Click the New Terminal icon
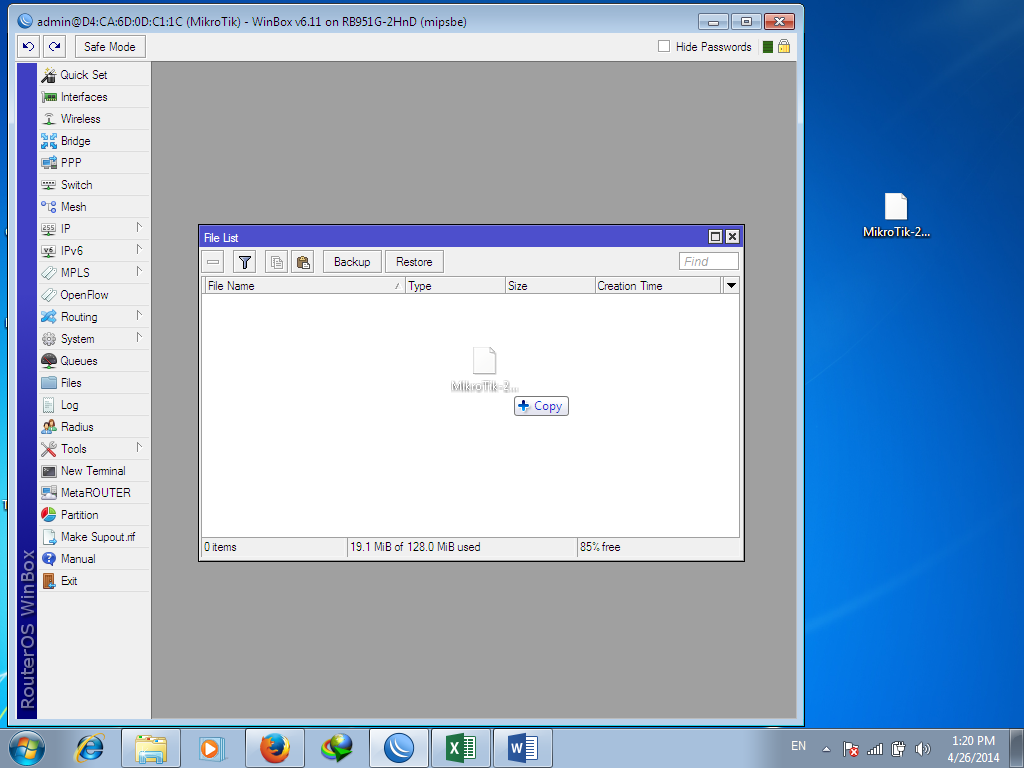This screenshot has height=768, width=1024. (49, 471)
